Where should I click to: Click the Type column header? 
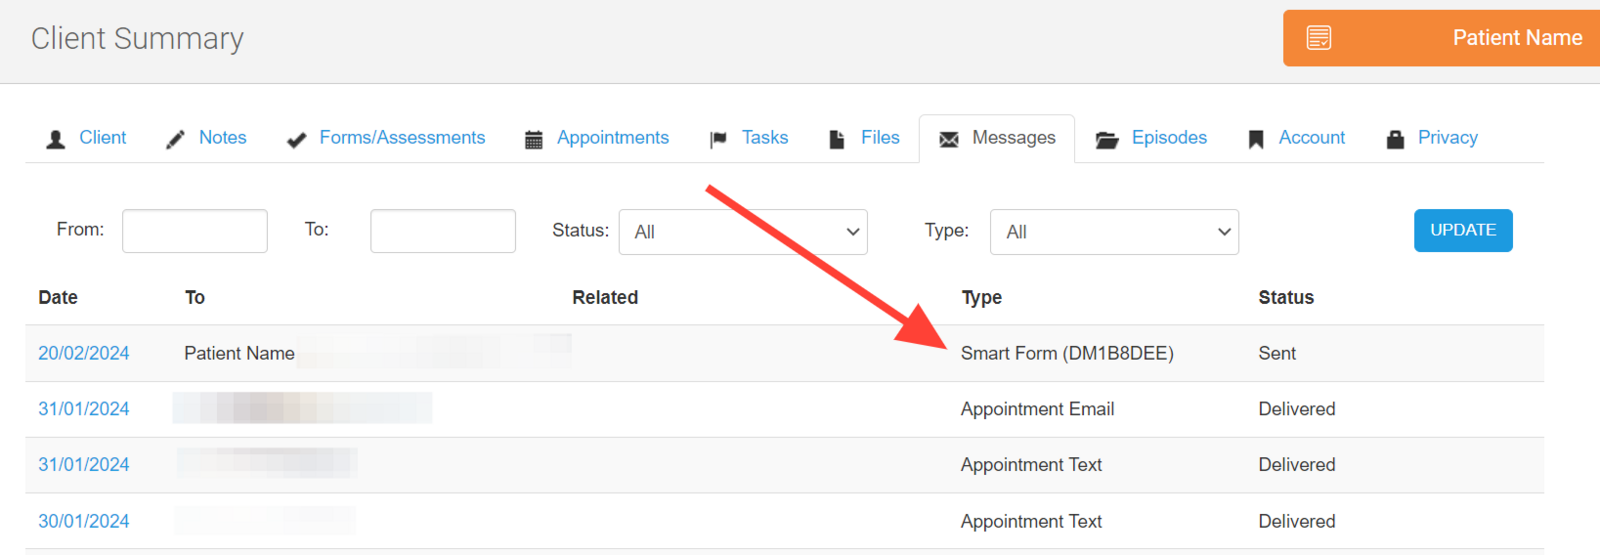981,297
